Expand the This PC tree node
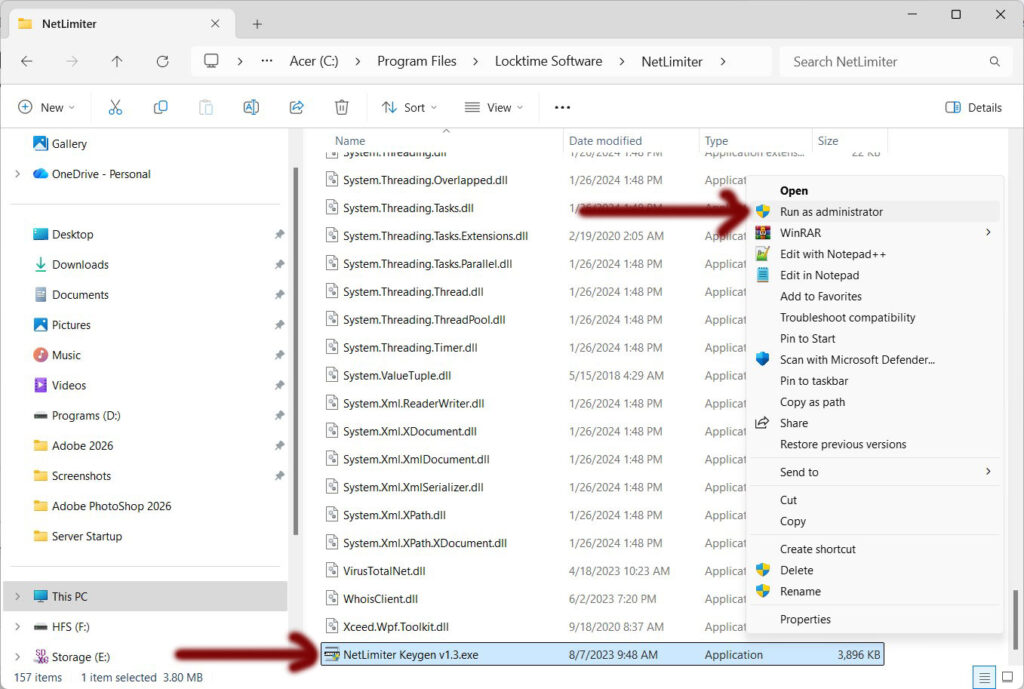This screenshot has width=1024, height=689. [x=17, y=596]
